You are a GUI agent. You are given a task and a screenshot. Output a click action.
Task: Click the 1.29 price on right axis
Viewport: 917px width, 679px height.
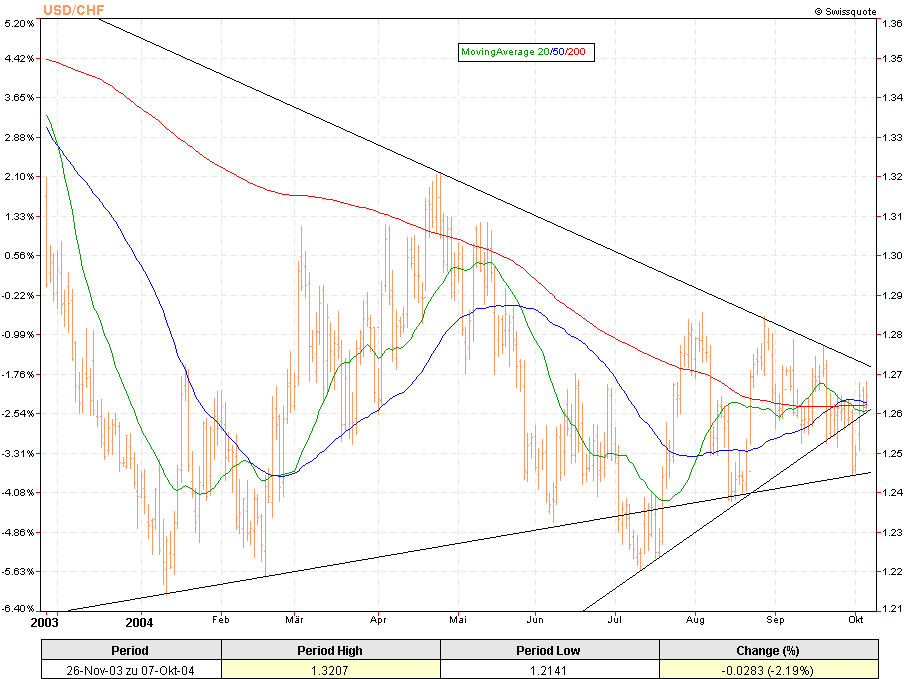tap(892, 295)
